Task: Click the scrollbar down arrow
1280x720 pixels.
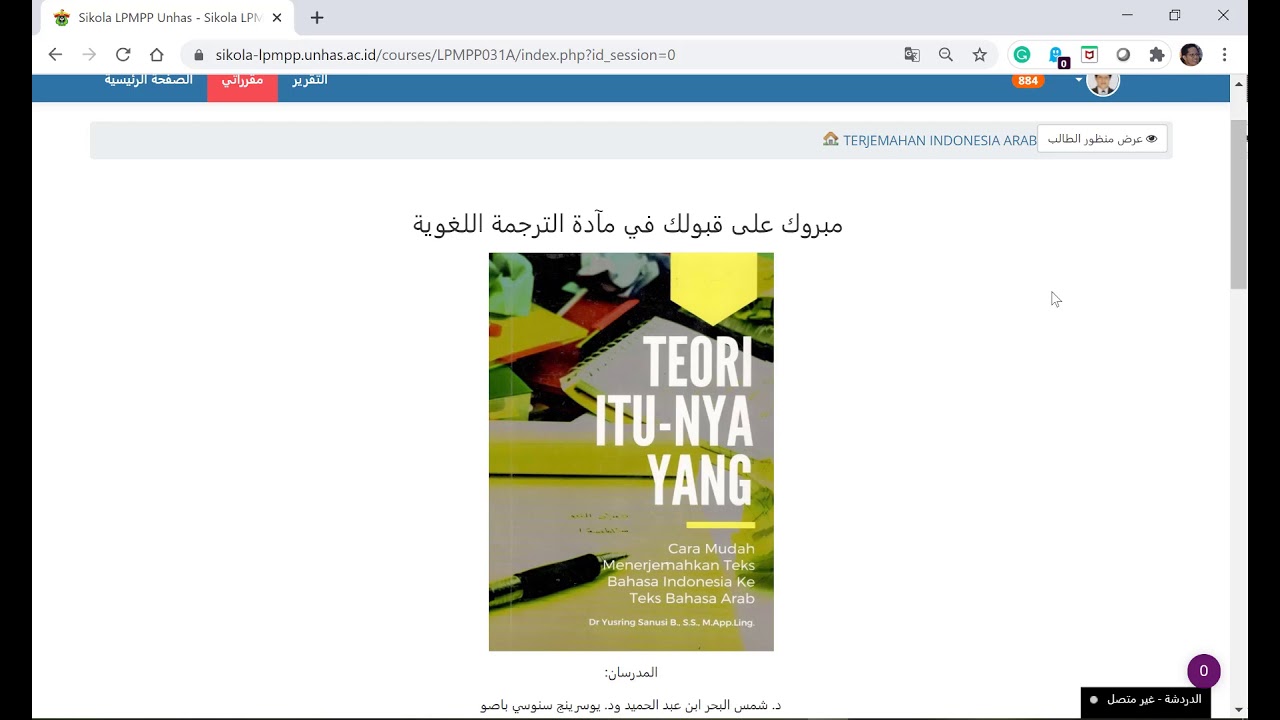Action: 1239,709
